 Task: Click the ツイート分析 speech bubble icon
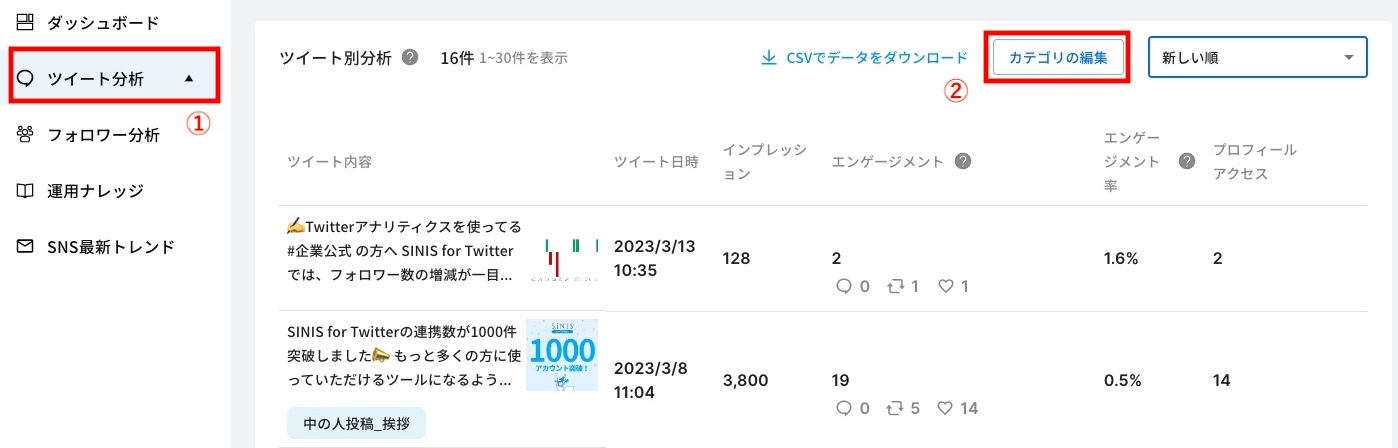[x=27, y=78]
